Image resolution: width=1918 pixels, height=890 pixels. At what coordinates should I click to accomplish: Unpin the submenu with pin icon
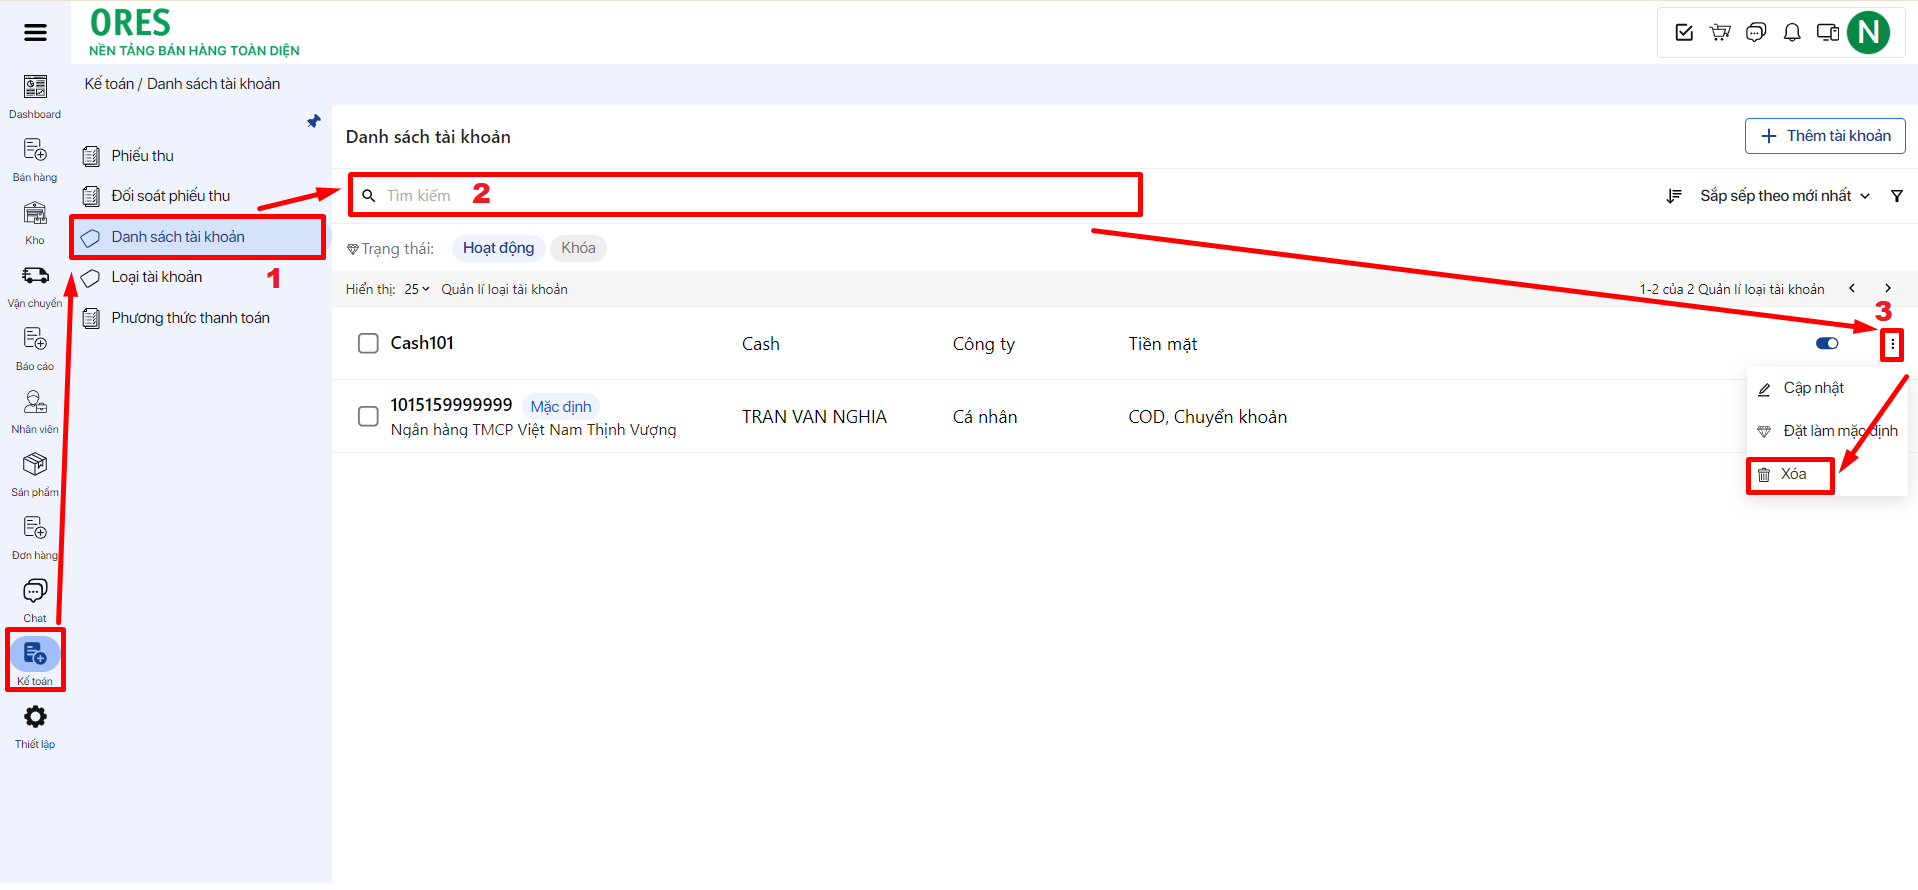coord(314,122)
